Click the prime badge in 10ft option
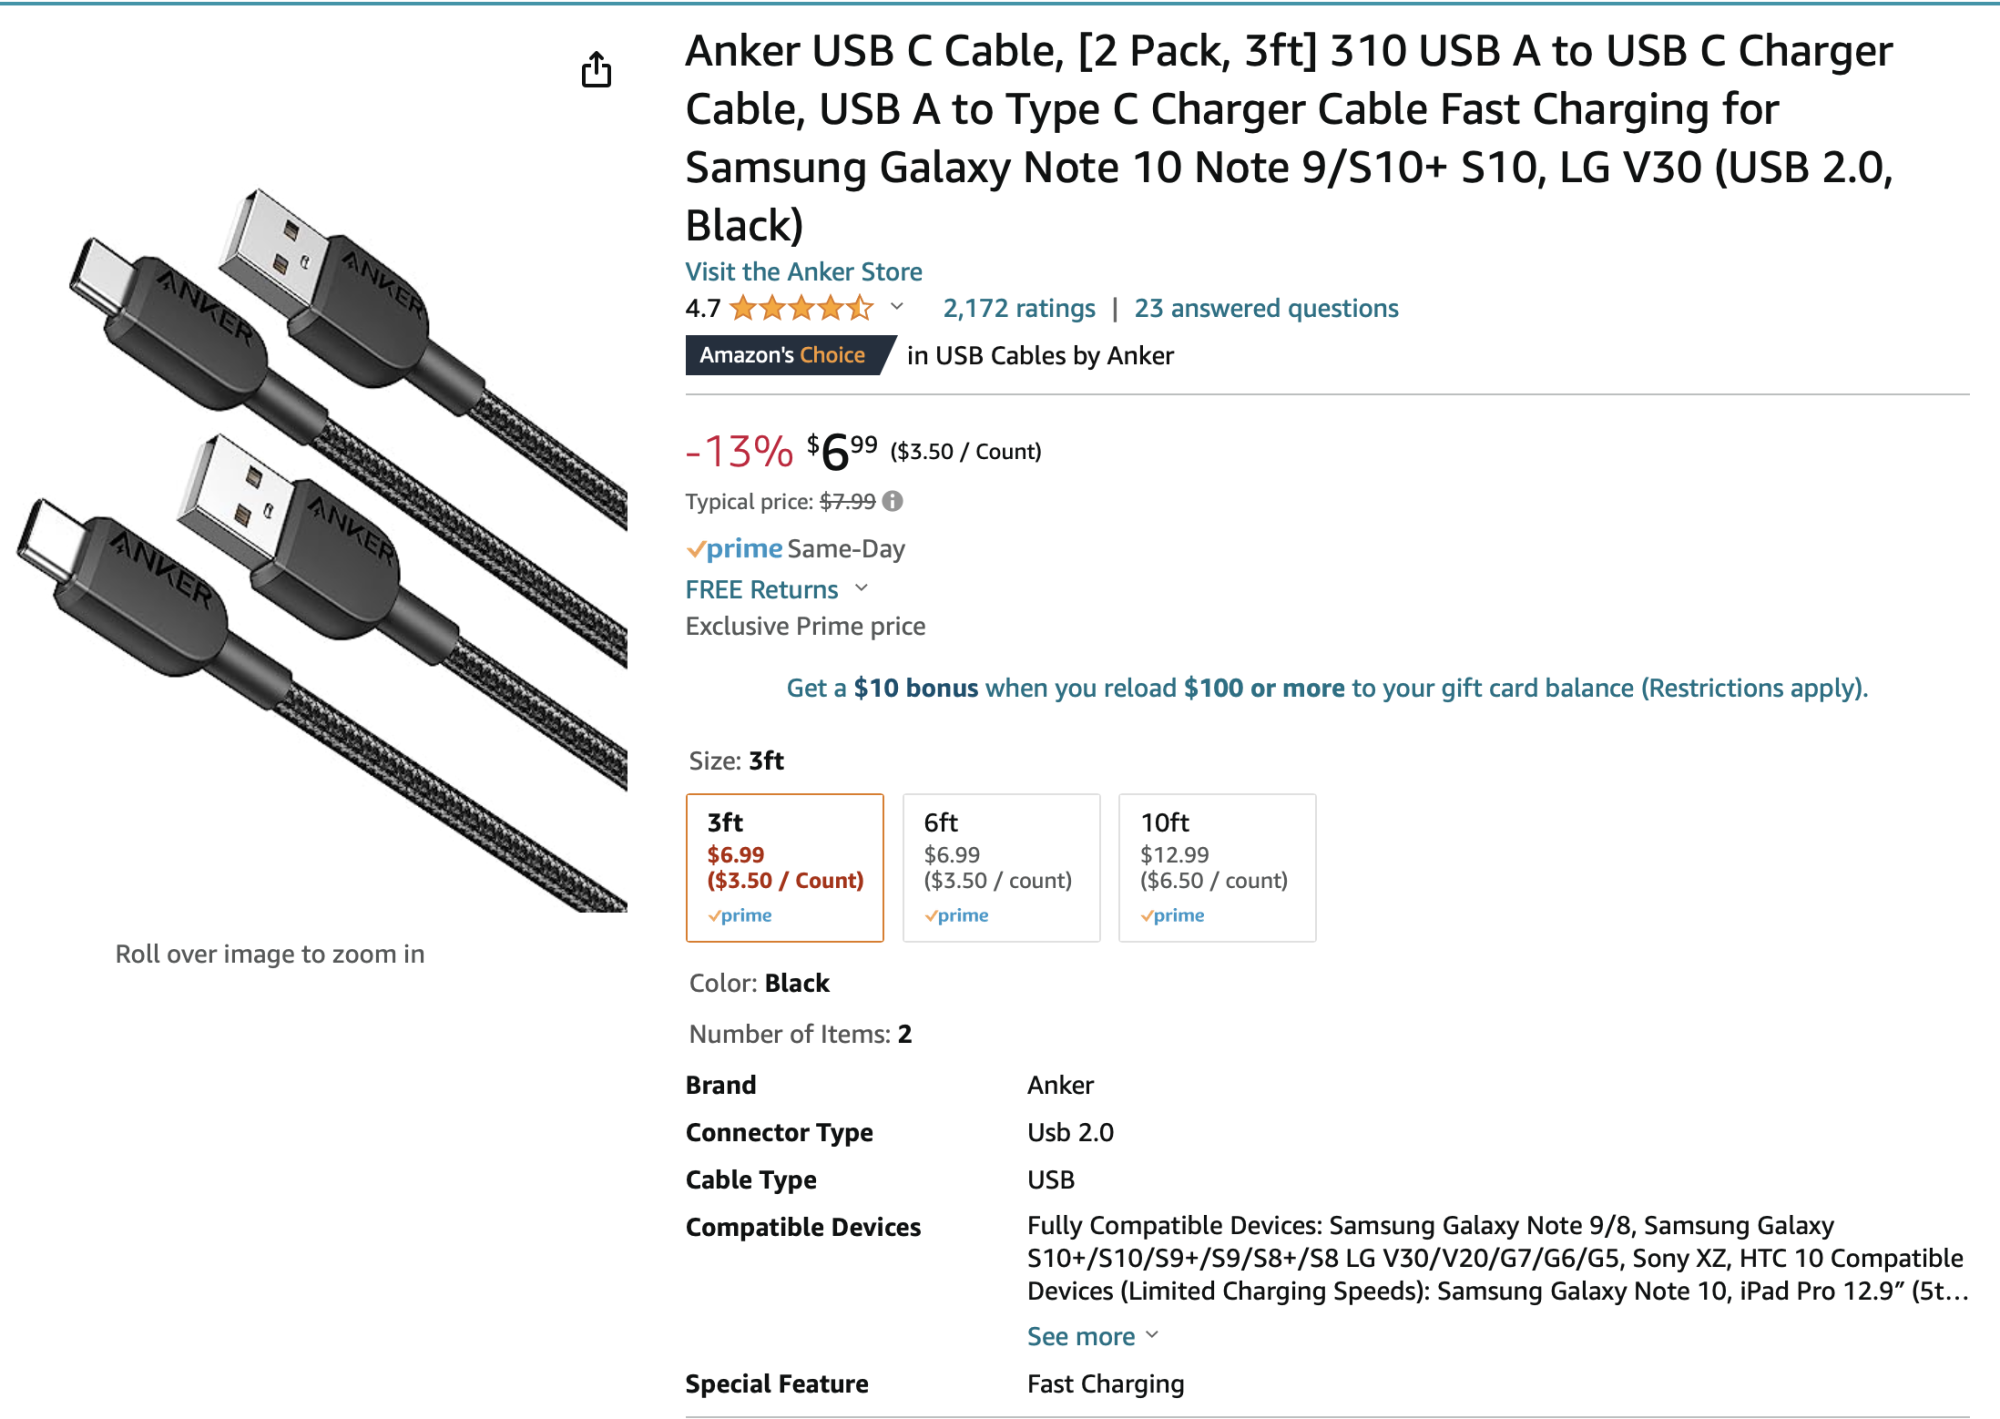2000x1419 pixels. [x=1173, y=915]
